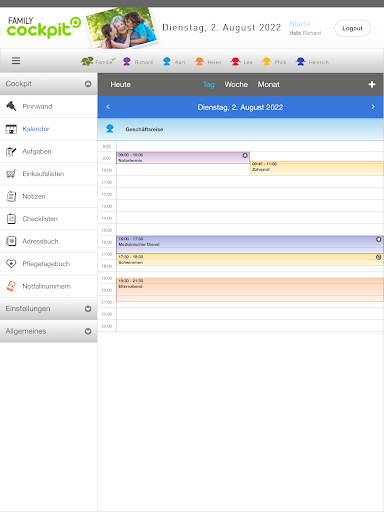Click the Heute button
Image resolution: width=384 pixels, height=512 pixels.
click(120, 84)
